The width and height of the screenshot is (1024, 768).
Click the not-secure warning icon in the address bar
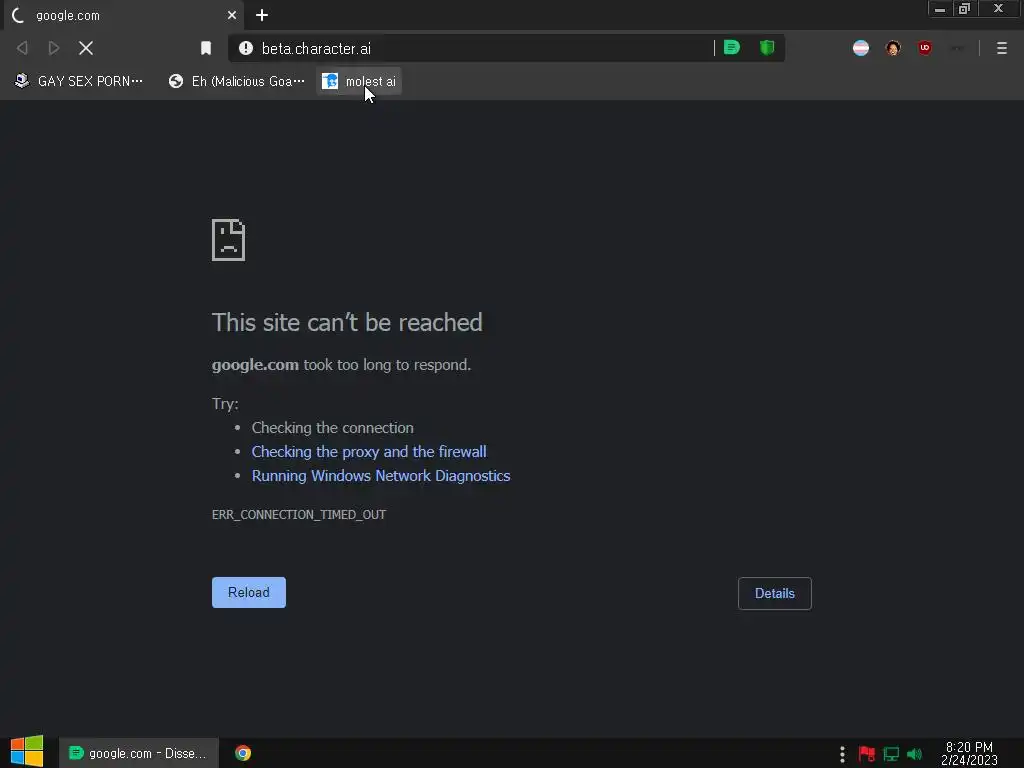[x=246, y=48]
